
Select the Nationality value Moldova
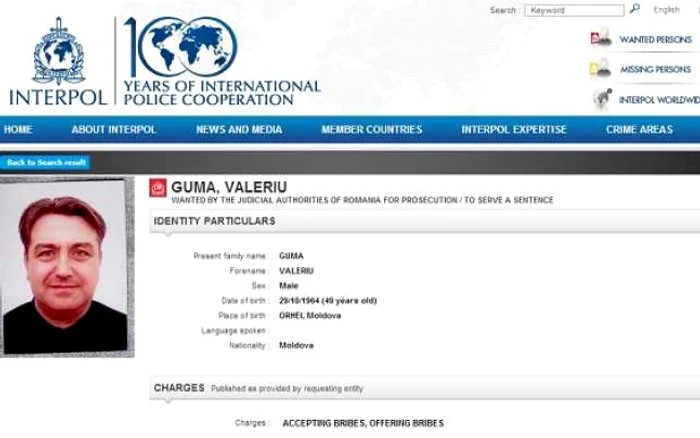[296, 346]
